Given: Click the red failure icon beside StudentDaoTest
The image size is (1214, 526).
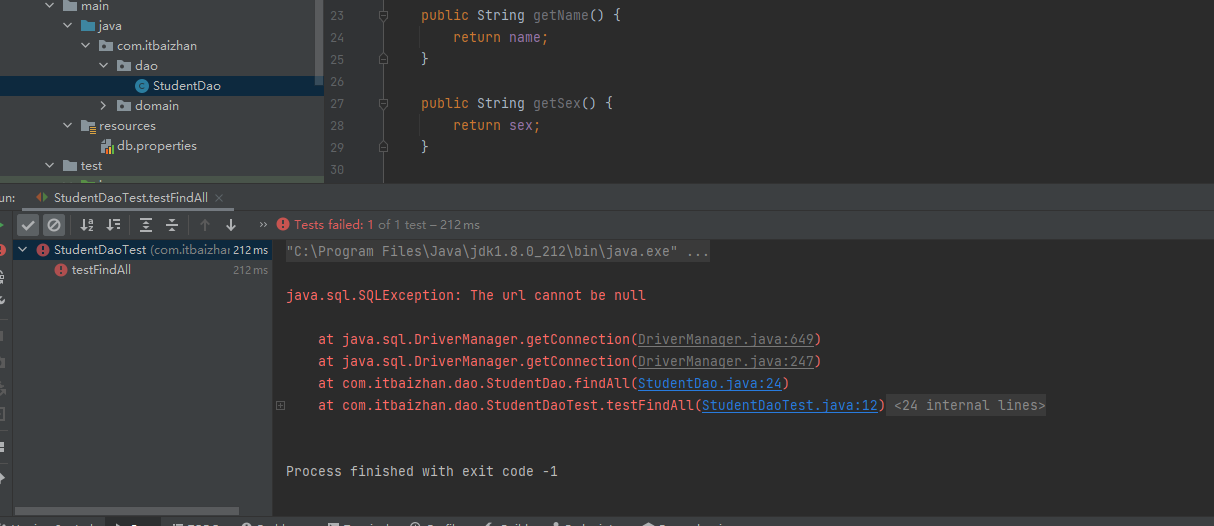Looking at the screenshot, I should tap(43, 250).
